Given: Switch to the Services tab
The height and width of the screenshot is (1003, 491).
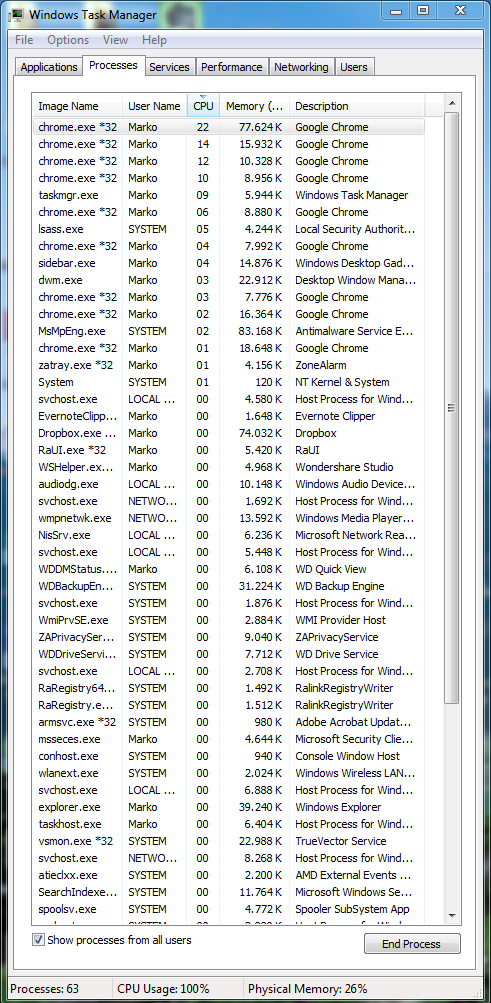Looking at the screenshot, I should click(169, 67).
